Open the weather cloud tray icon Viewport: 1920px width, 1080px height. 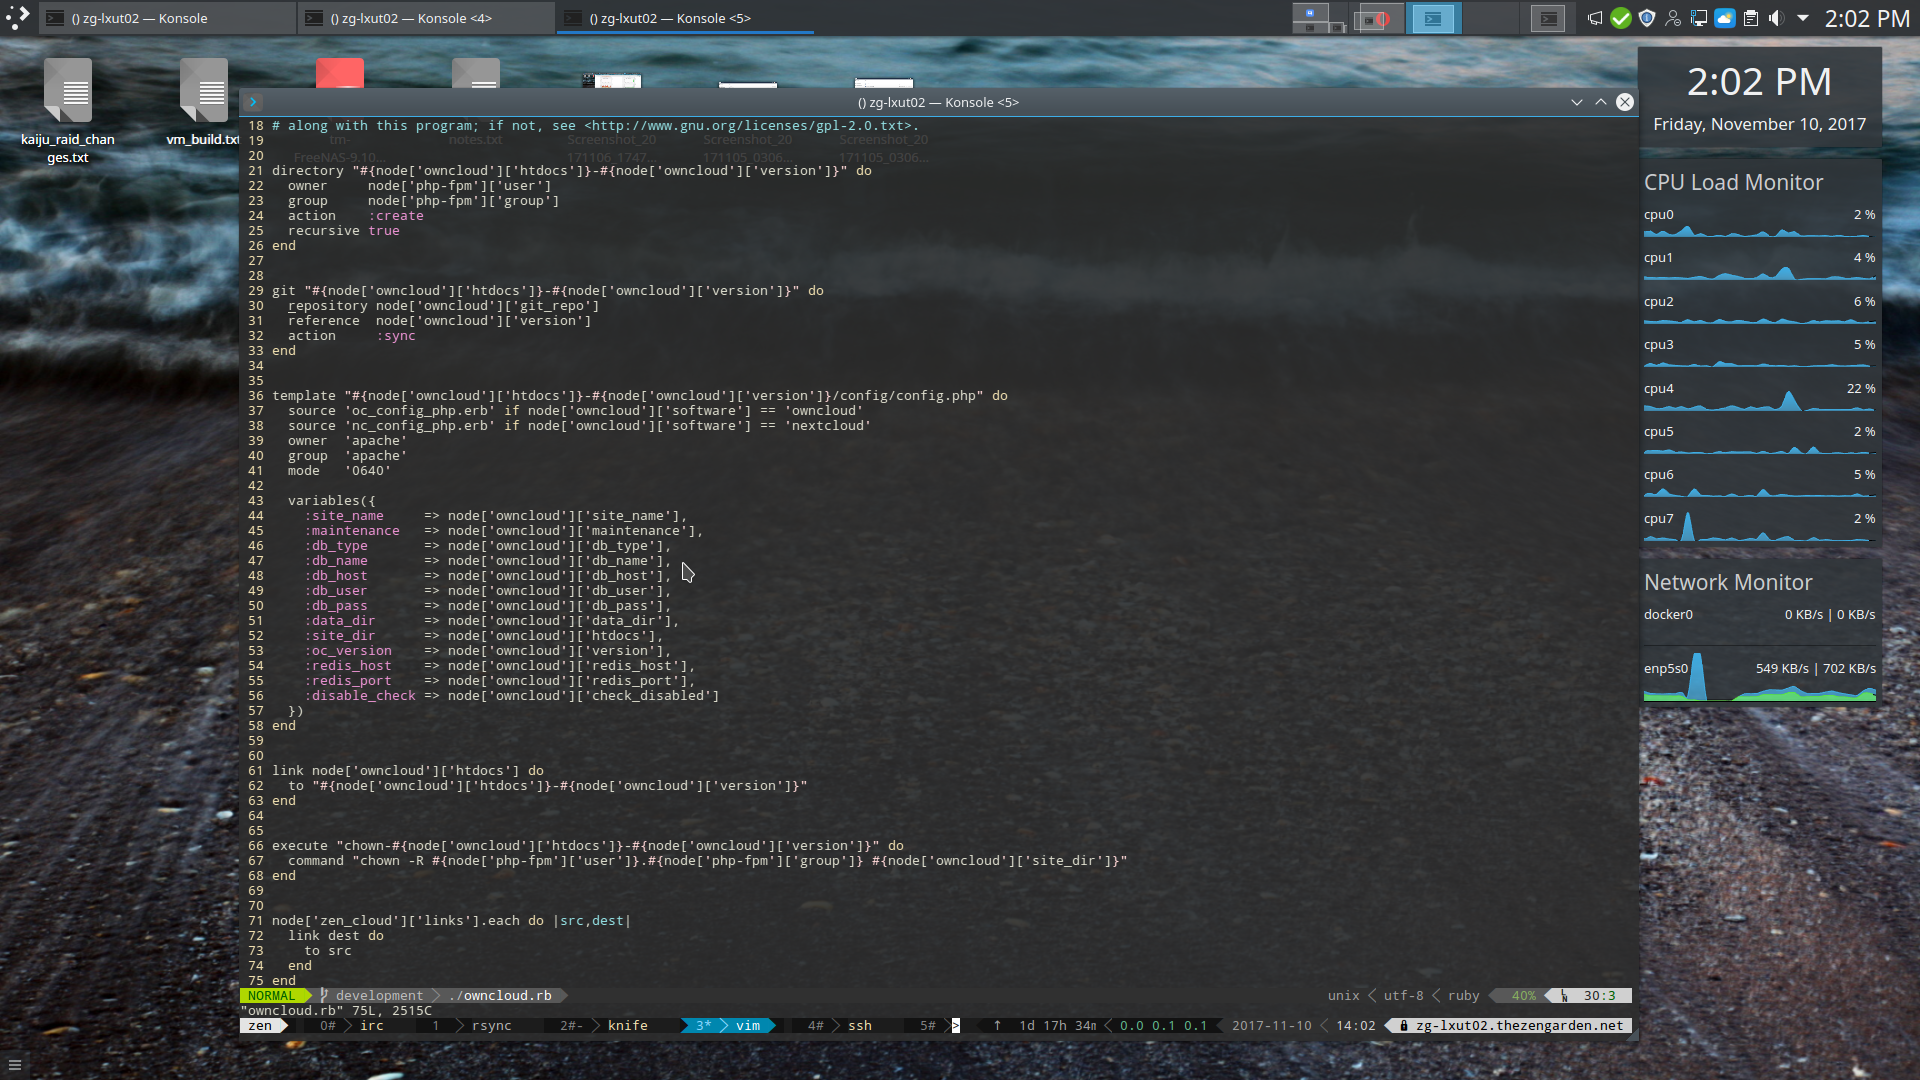tap(1725, 18)
